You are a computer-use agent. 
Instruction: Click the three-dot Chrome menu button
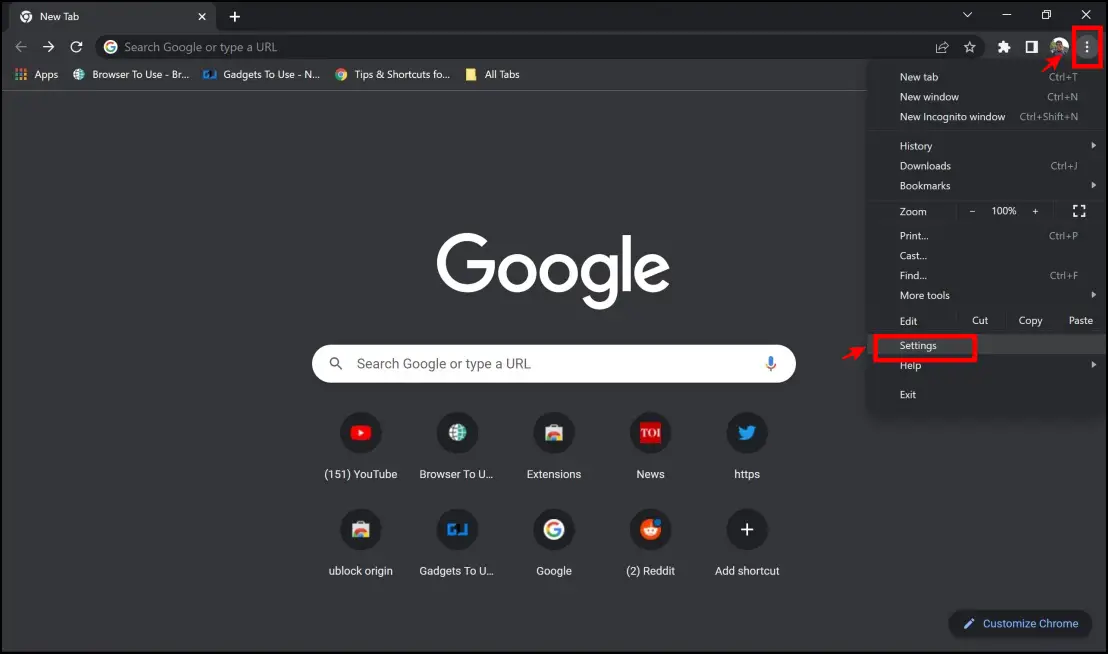point(1087,47)
